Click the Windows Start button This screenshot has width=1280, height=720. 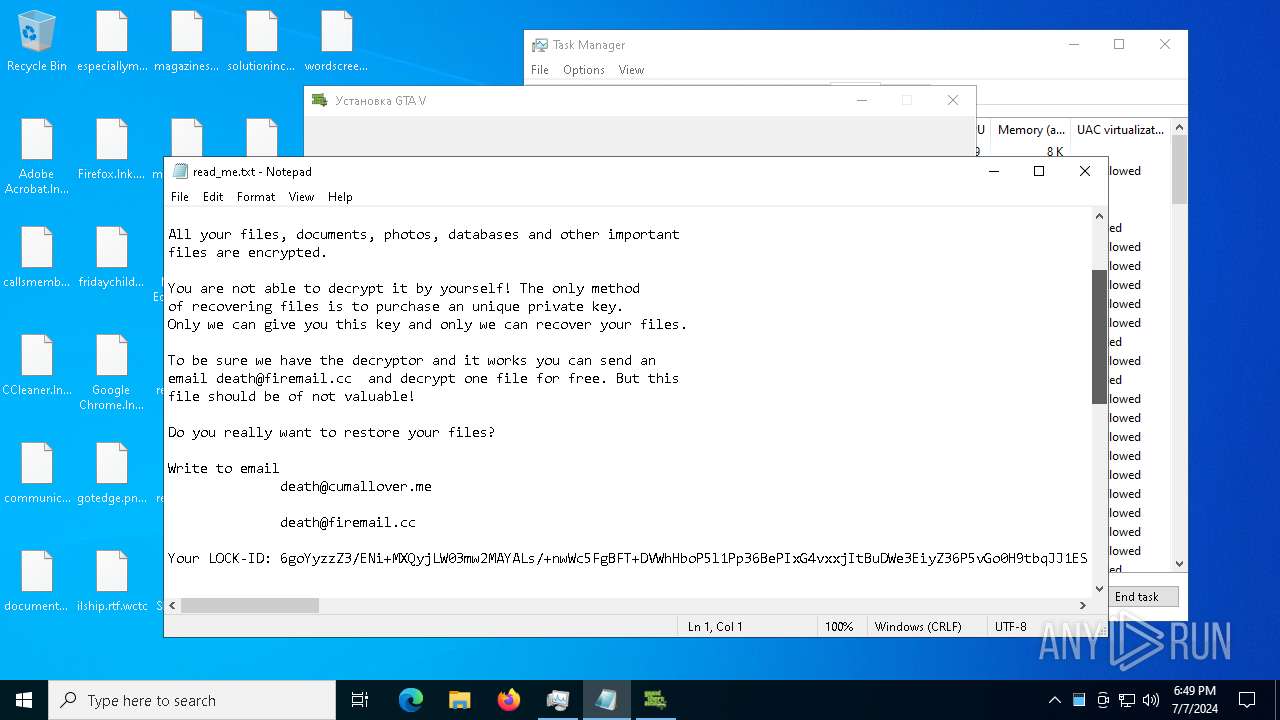click(24, 700)
